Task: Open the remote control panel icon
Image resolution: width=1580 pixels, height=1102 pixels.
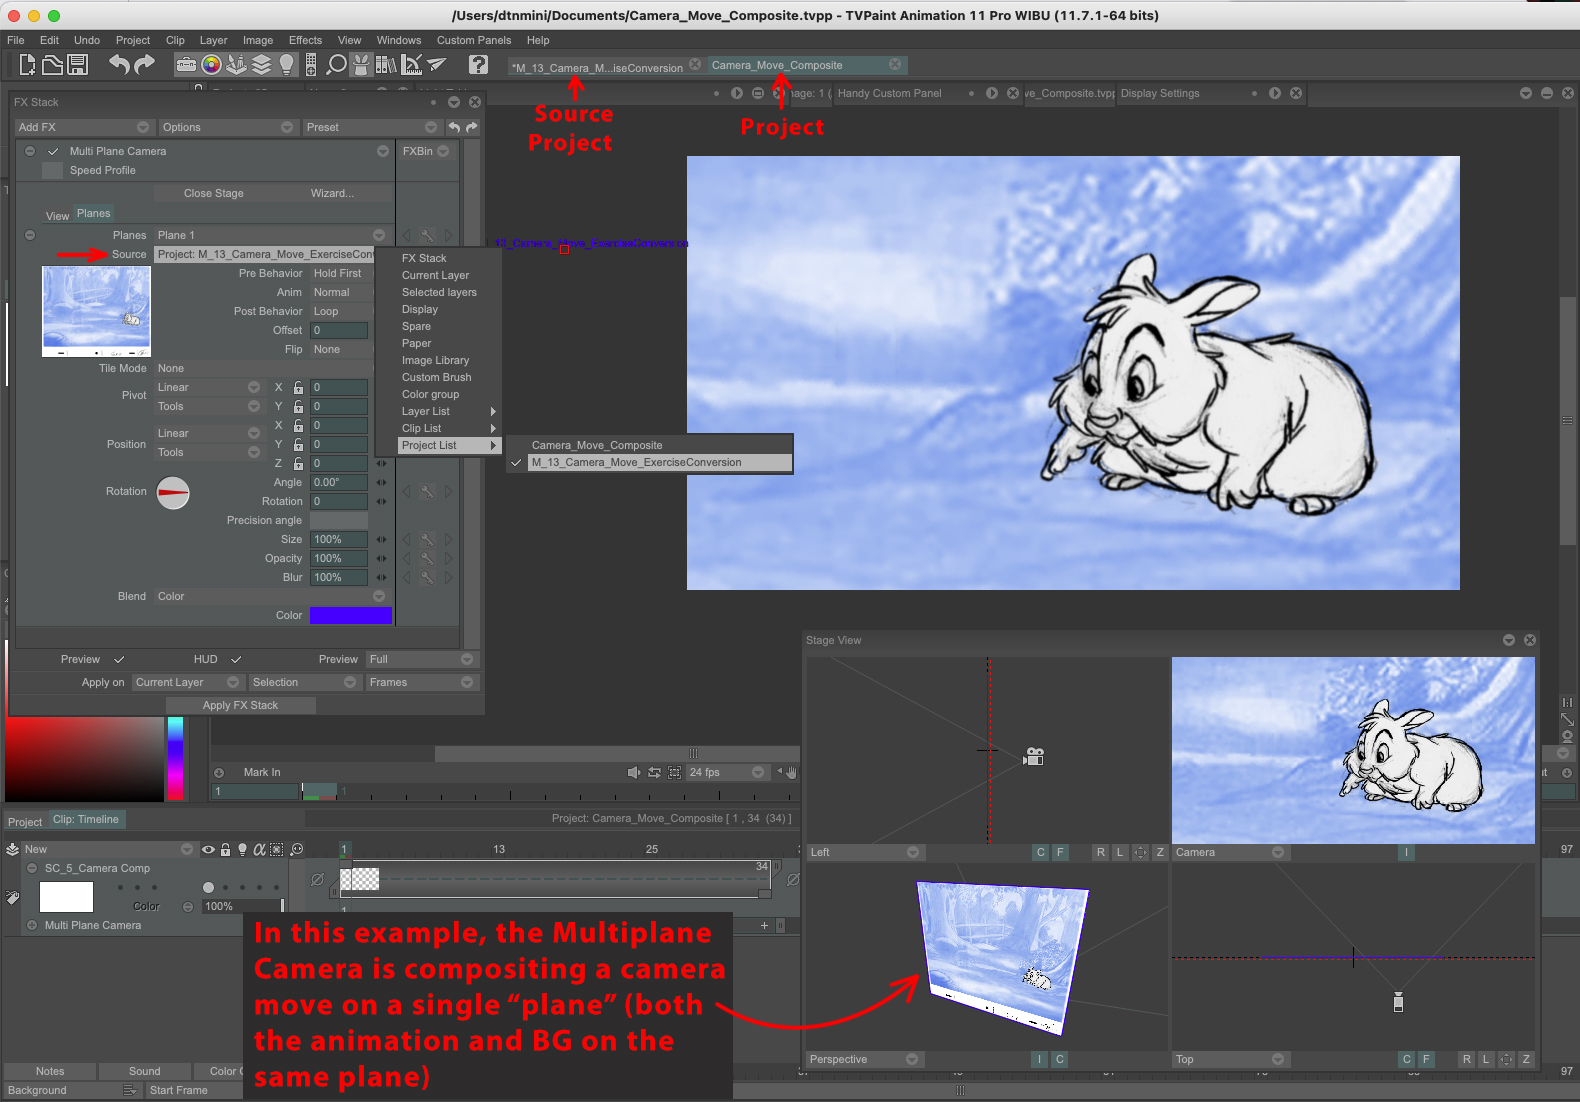Action: pos(311,65)
